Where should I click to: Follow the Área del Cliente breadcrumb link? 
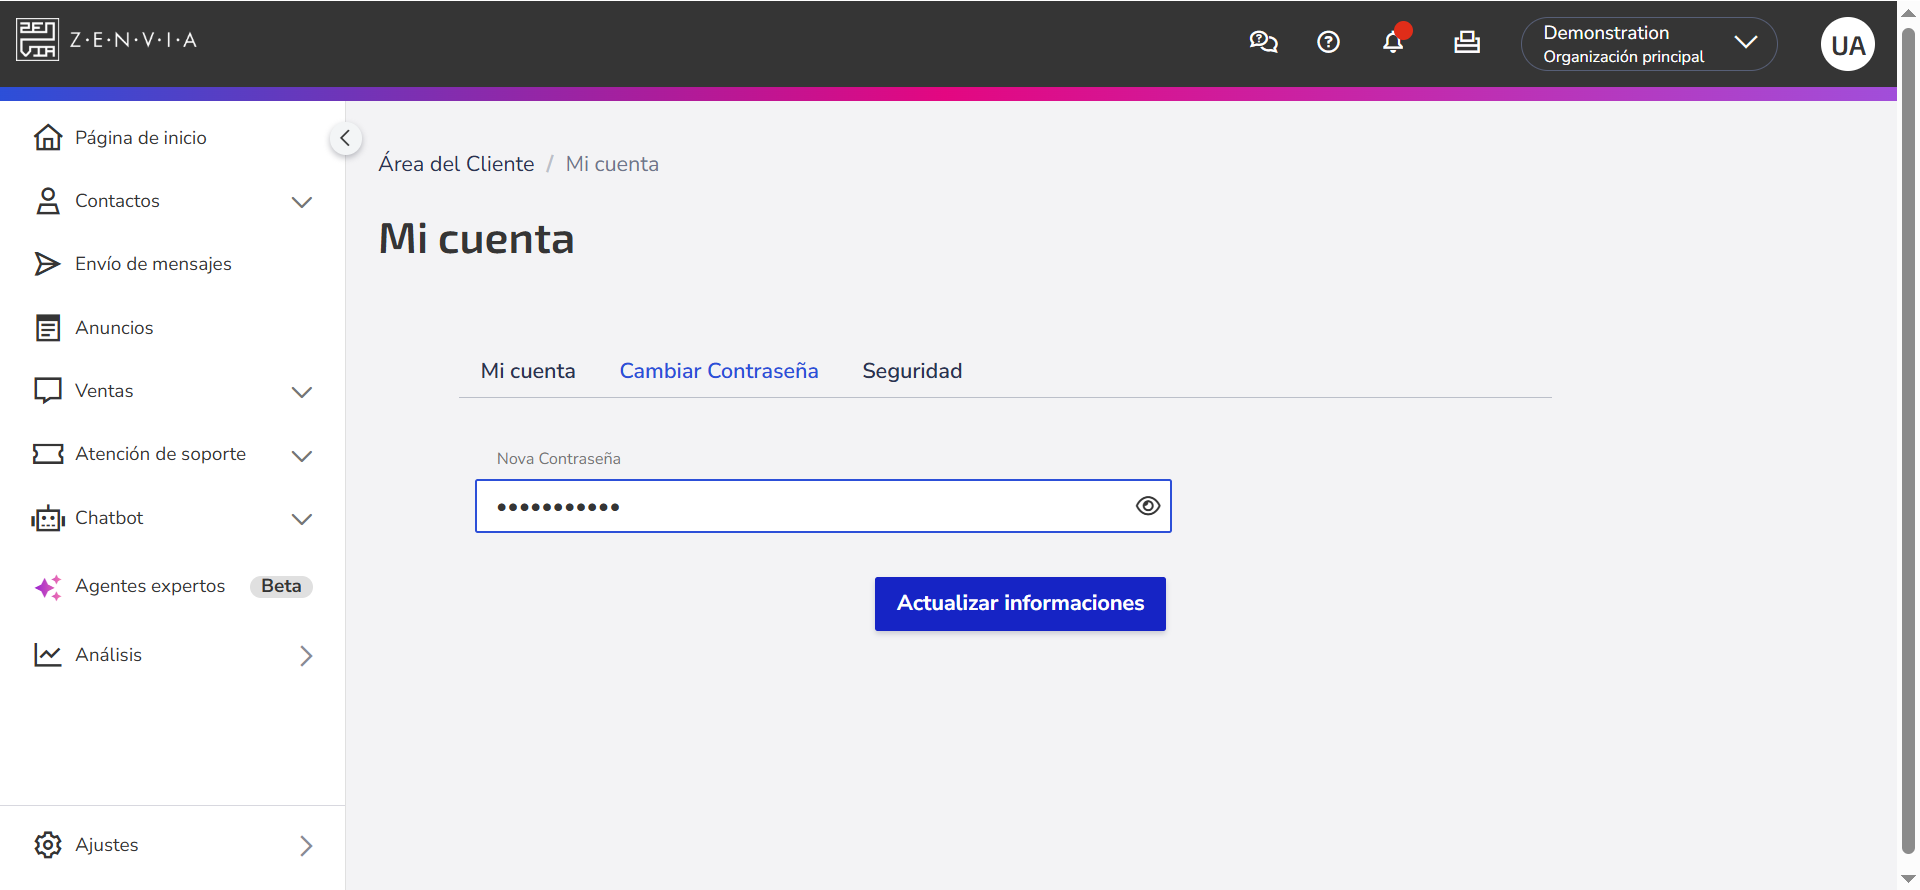point(456,164)
